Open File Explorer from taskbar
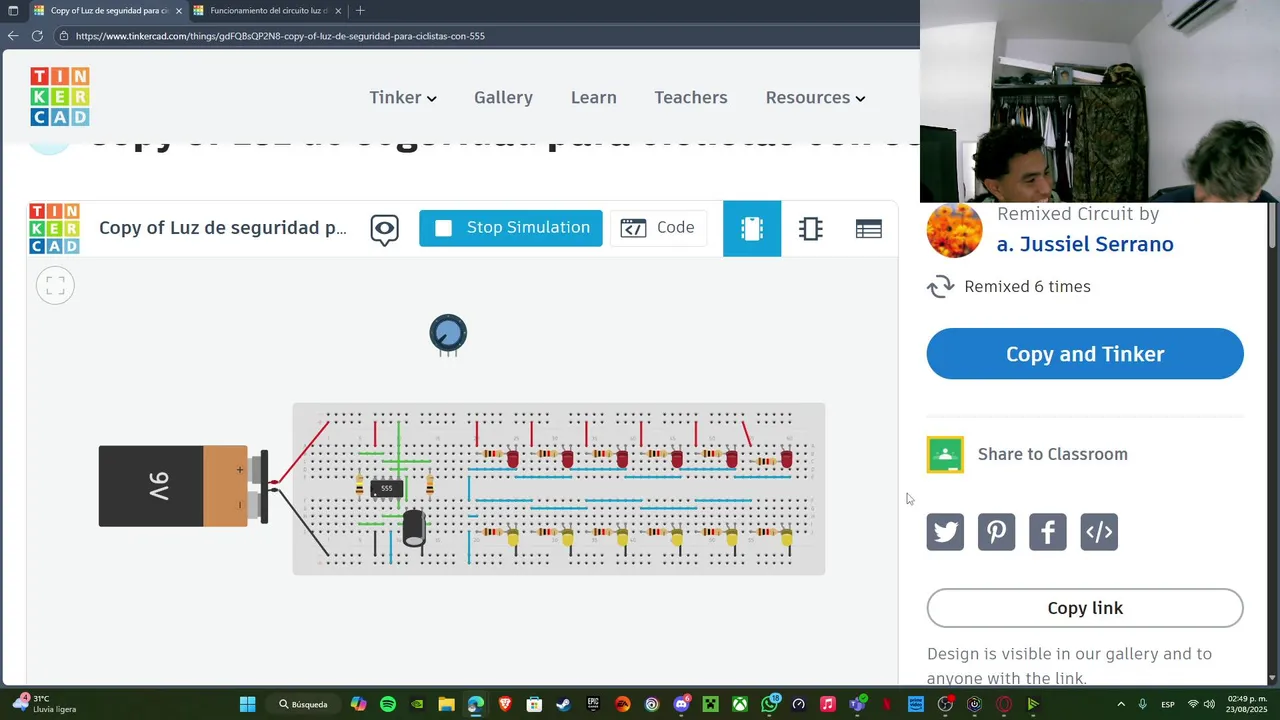 point(446,704)
